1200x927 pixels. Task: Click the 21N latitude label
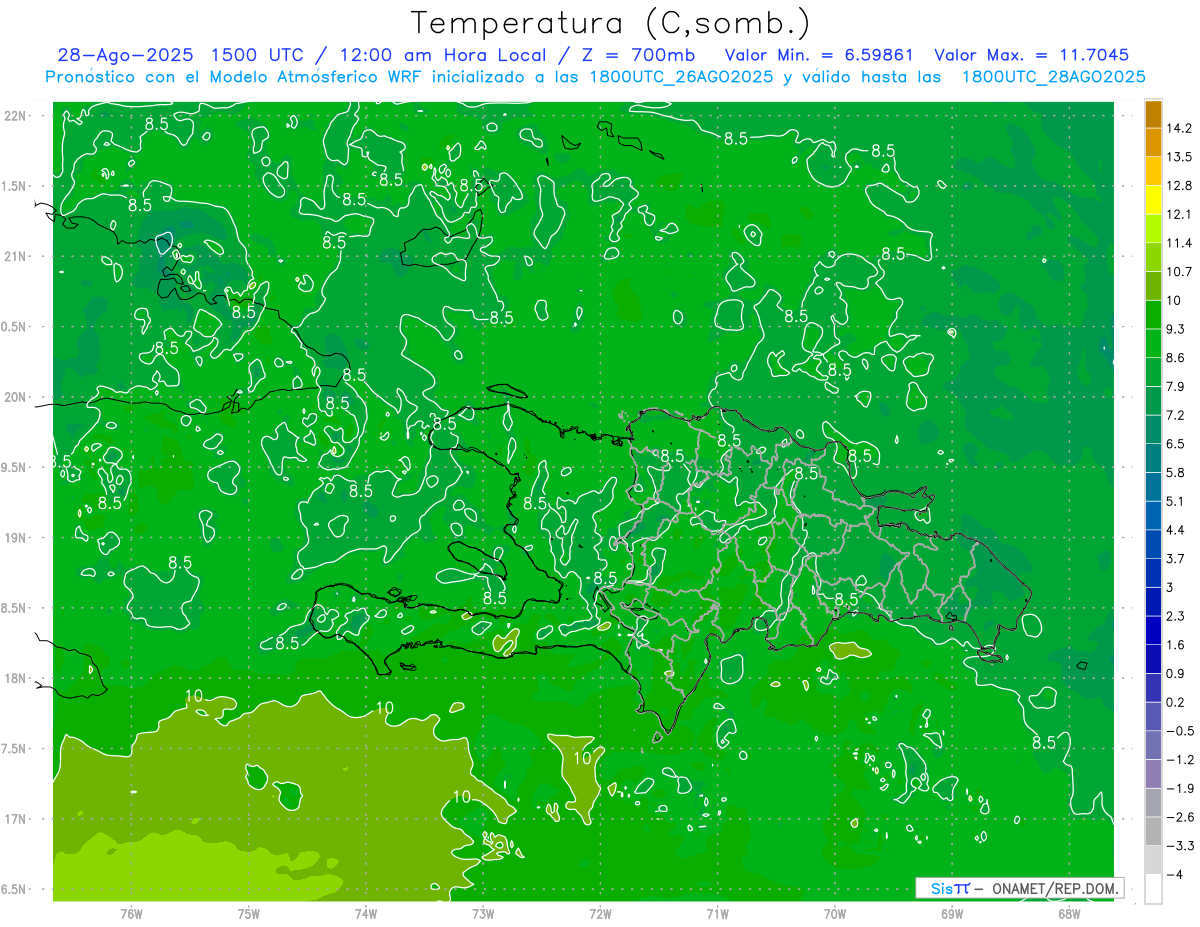(17, 256)
